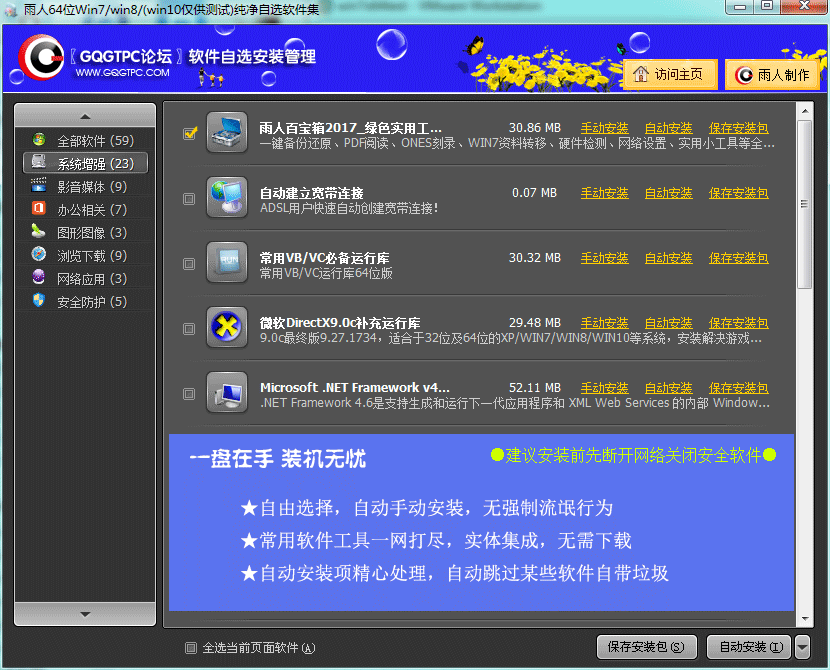Click the 网络应用 purple globe icon
The width and height of the screenshot is (830, 670).
coord(39,276)
